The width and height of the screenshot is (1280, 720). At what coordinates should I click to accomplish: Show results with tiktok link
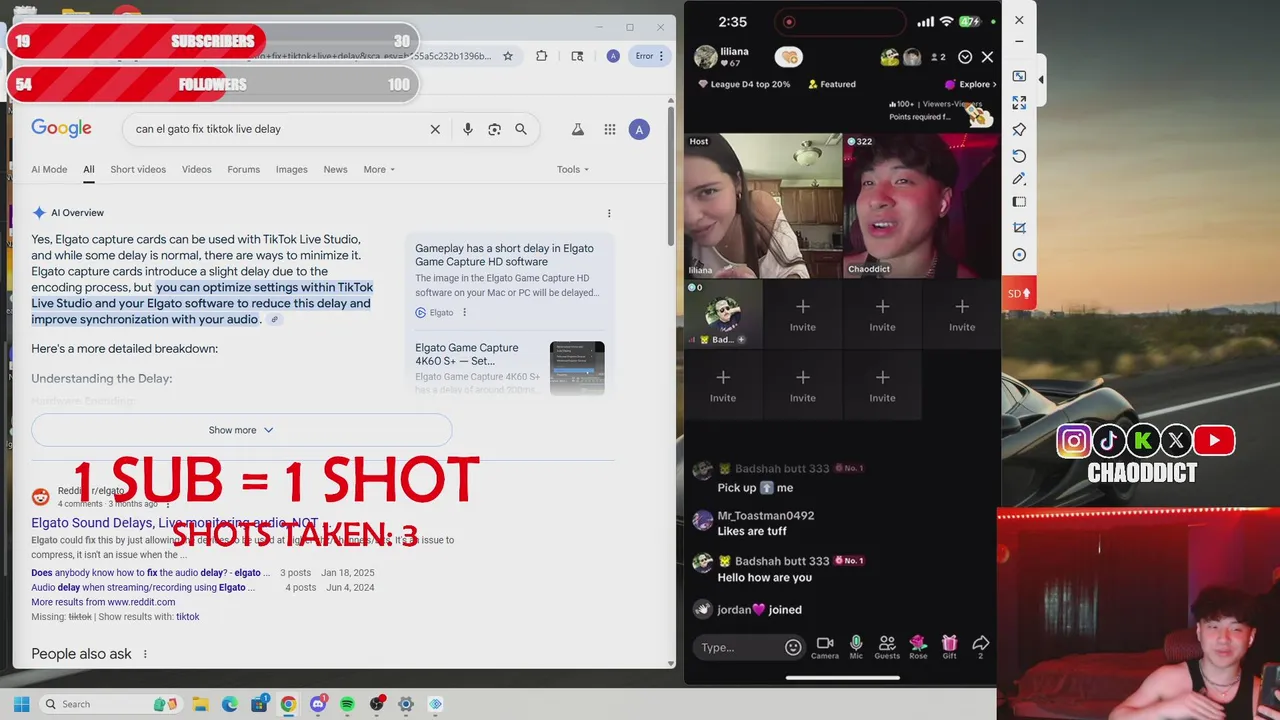(188, 617)
